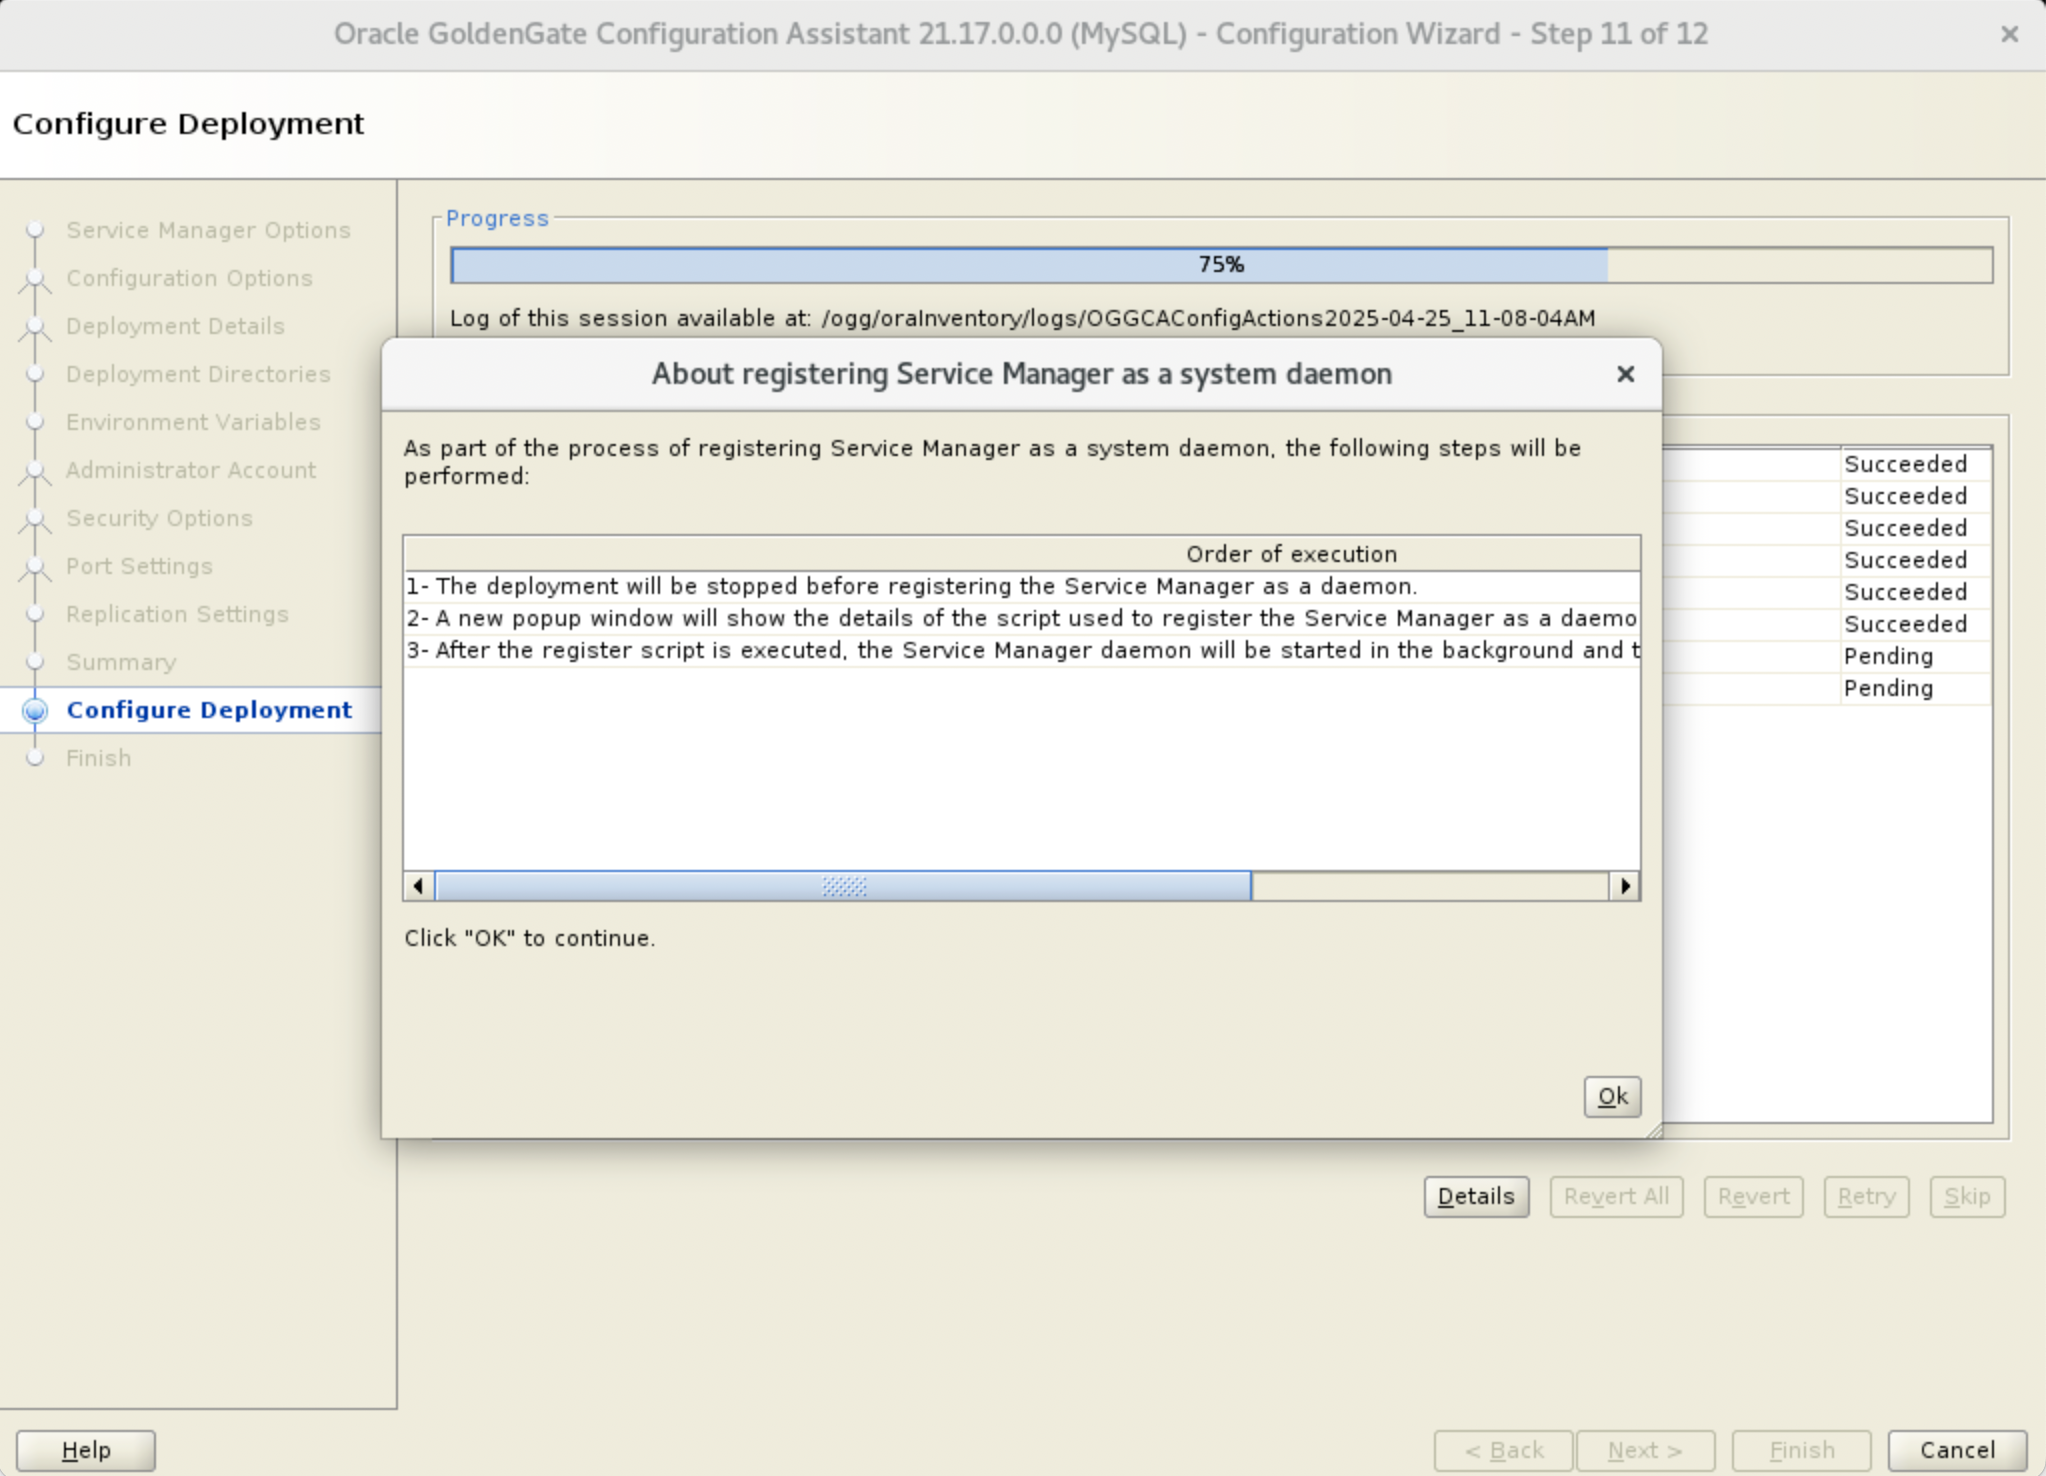Click the Summary step bullet icon
The width and height of the screenshot is (2046, 1476).
[x=35, y=662]
